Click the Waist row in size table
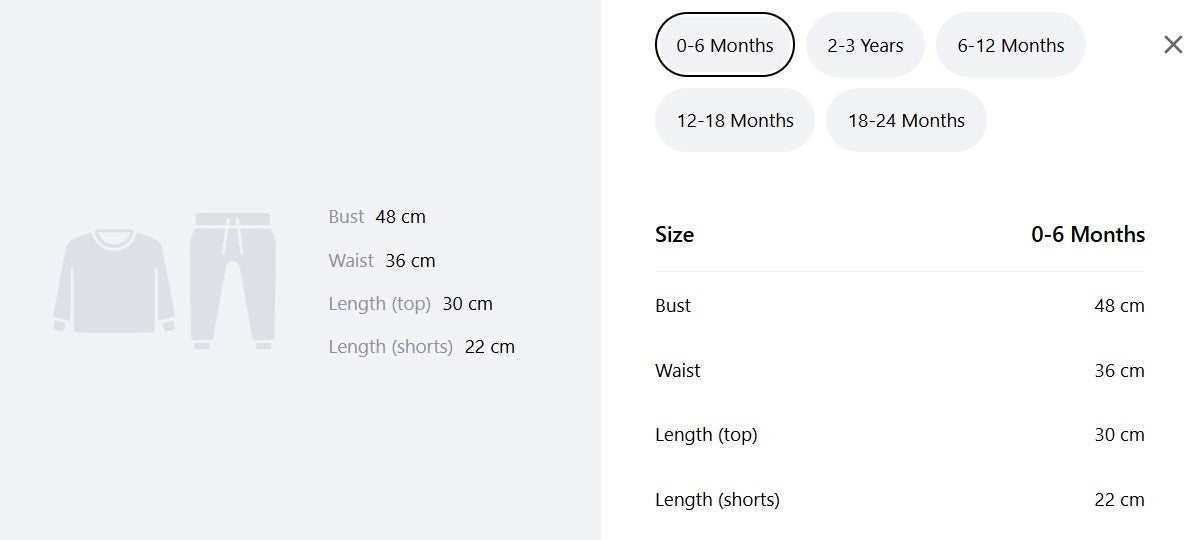 click(900, 371)
